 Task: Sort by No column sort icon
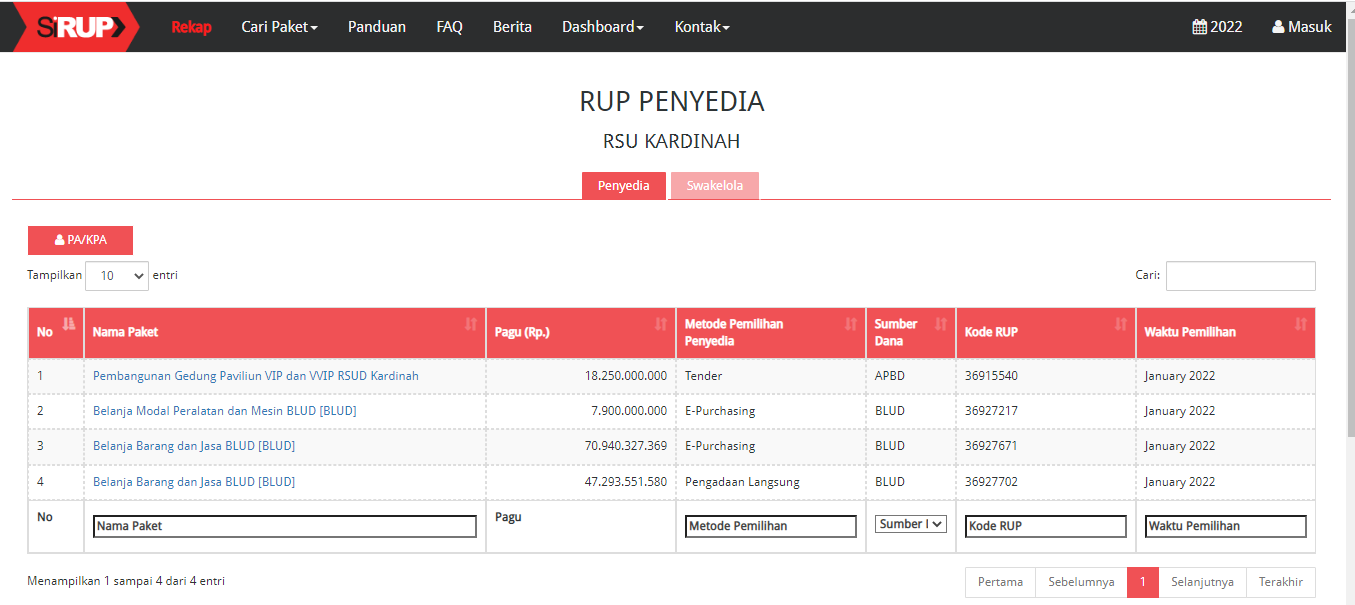click(69, 323)
